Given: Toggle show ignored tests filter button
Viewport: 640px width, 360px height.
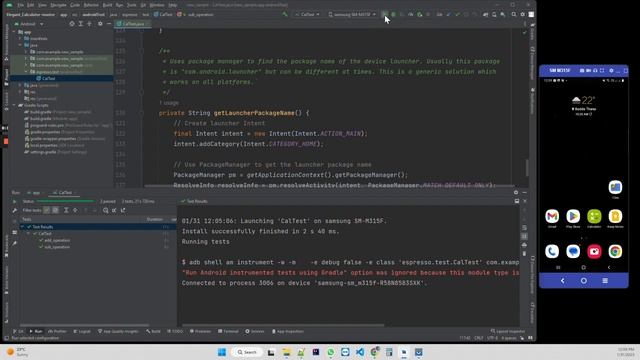Looking at the screenshot, I should 55,210.
